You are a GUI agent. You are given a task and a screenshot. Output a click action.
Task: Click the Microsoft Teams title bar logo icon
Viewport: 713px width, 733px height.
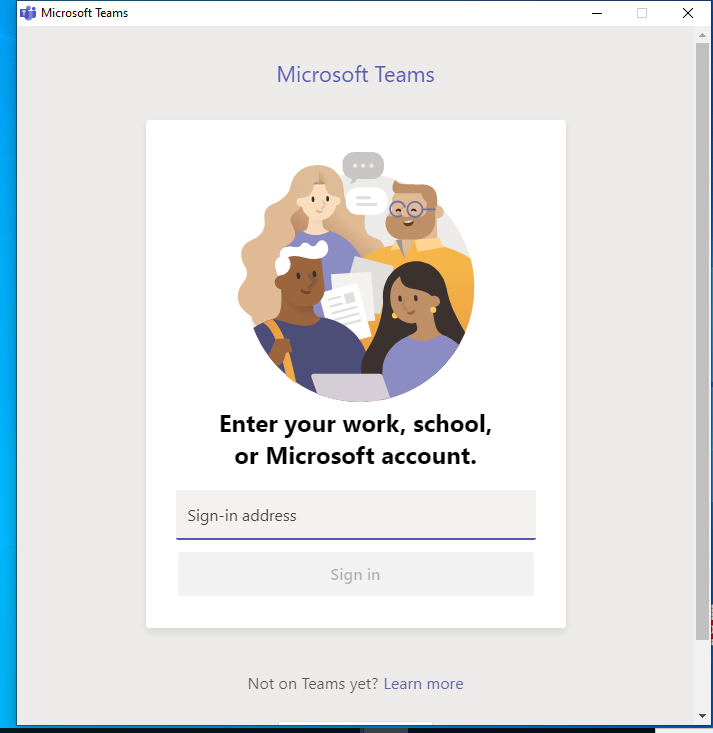[x=28, y=13]
